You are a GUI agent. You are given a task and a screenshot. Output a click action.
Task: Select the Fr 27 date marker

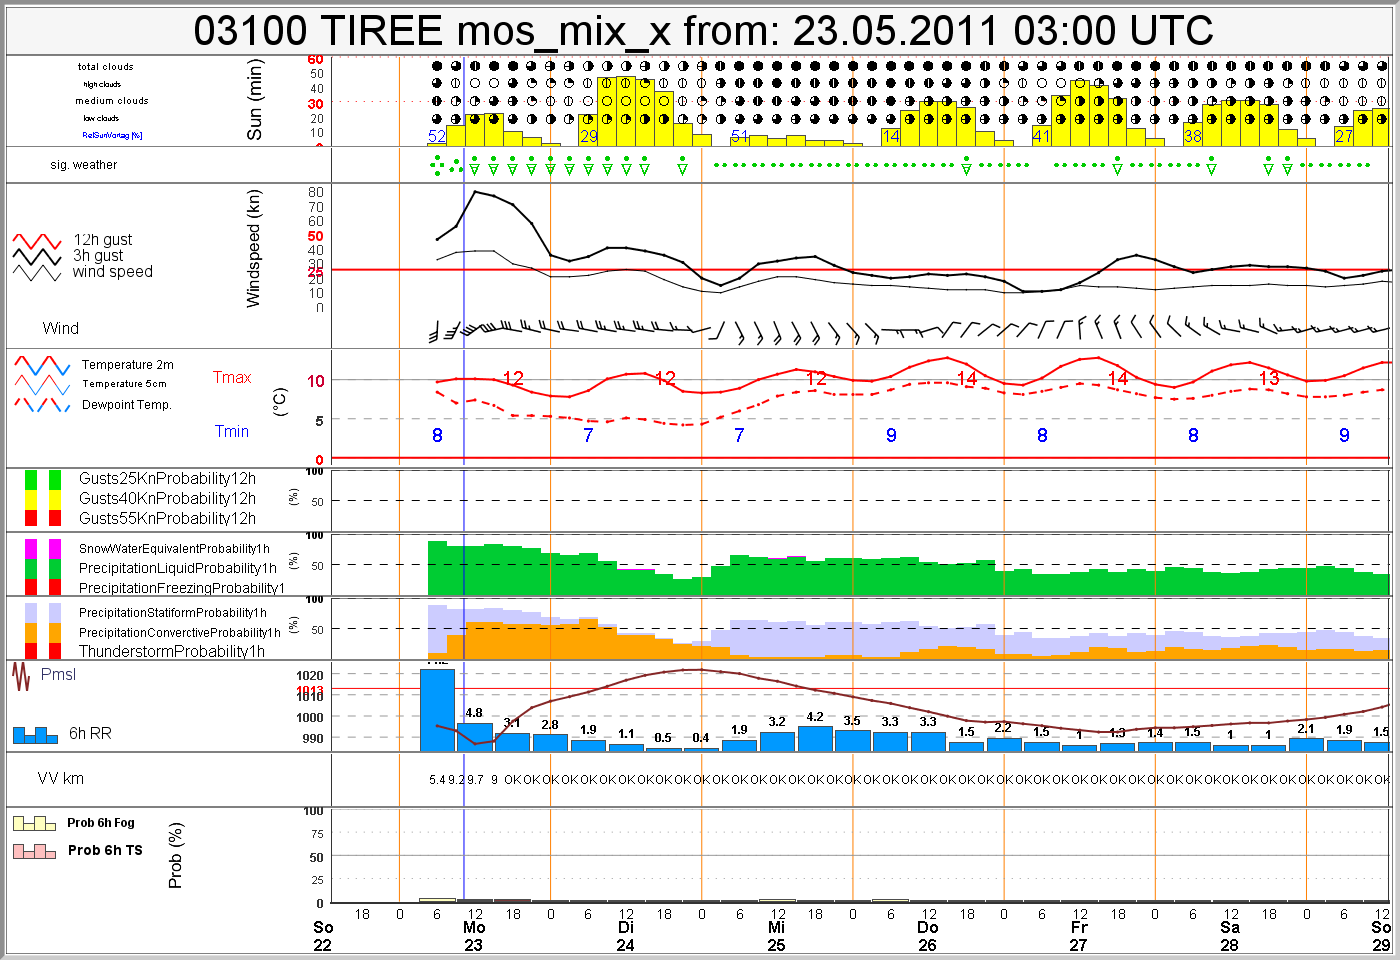(x=1078, y=936)
